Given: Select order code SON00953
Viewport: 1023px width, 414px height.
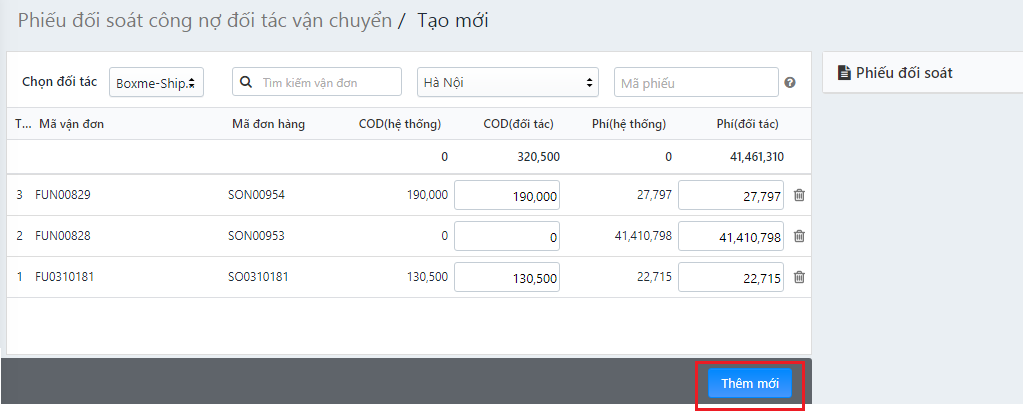Looking at the screenshot, I should tap(256, 235).
